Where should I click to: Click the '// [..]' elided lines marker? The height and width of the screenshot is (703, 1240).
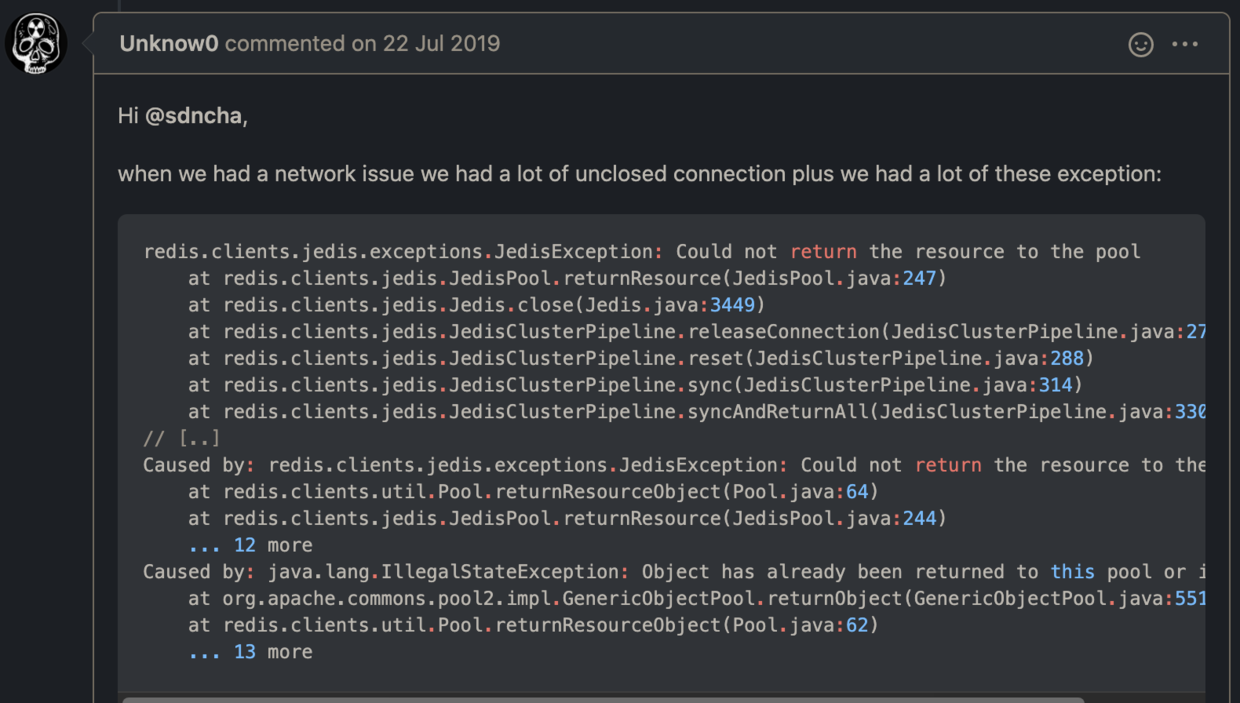tap(182, 438)
